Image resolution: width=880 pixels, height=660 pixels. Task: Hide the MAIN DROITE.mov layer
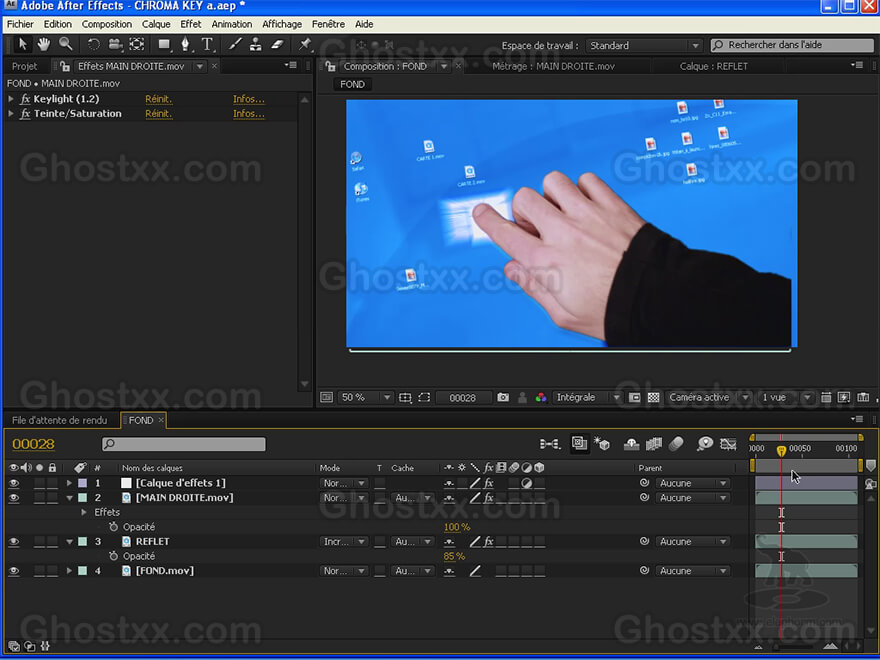coord(14,497)
